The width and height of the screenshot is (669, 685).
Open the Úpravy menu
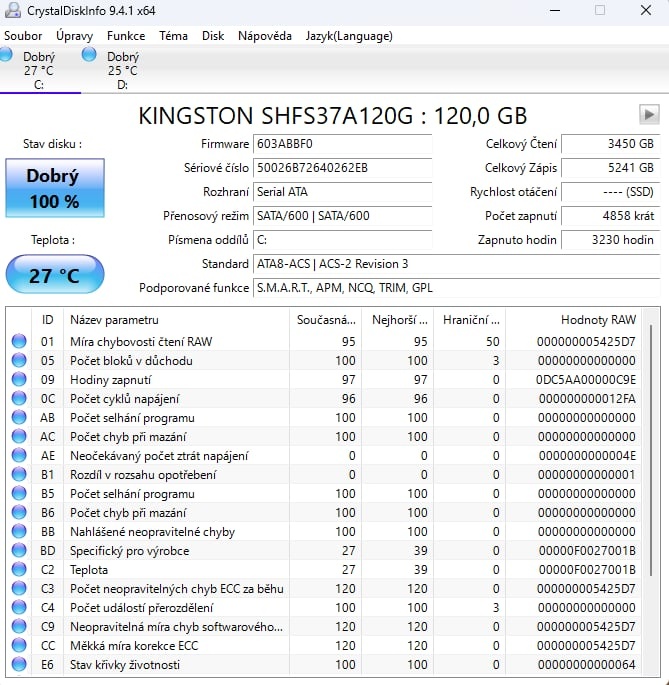(74, 36)
